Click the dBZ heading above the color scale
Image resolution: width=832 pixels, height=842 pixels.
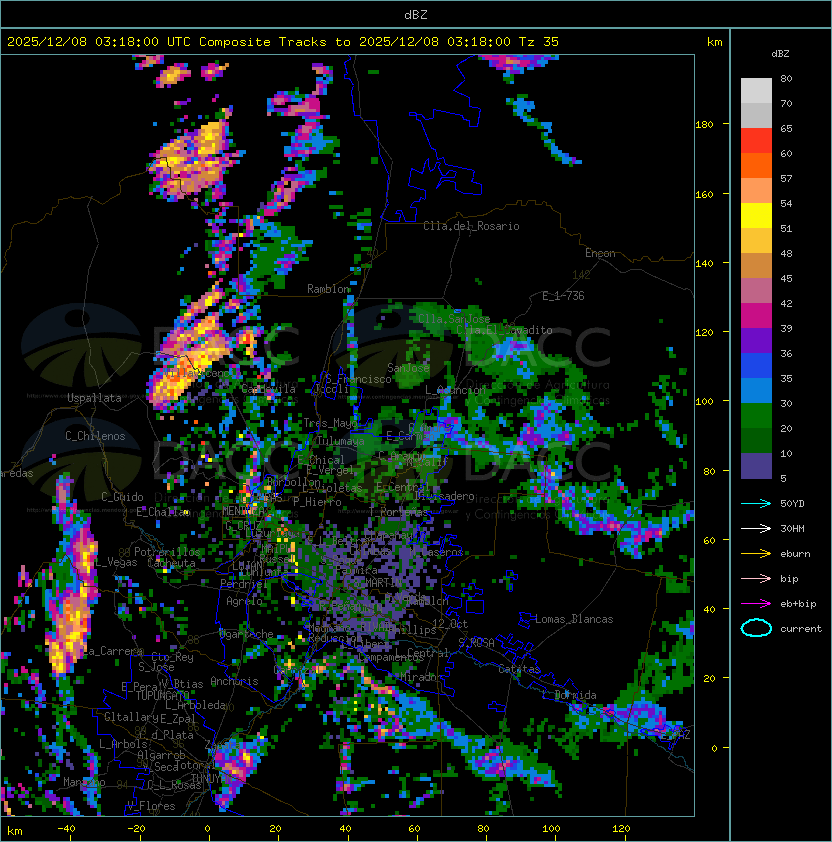pos(780,54)
